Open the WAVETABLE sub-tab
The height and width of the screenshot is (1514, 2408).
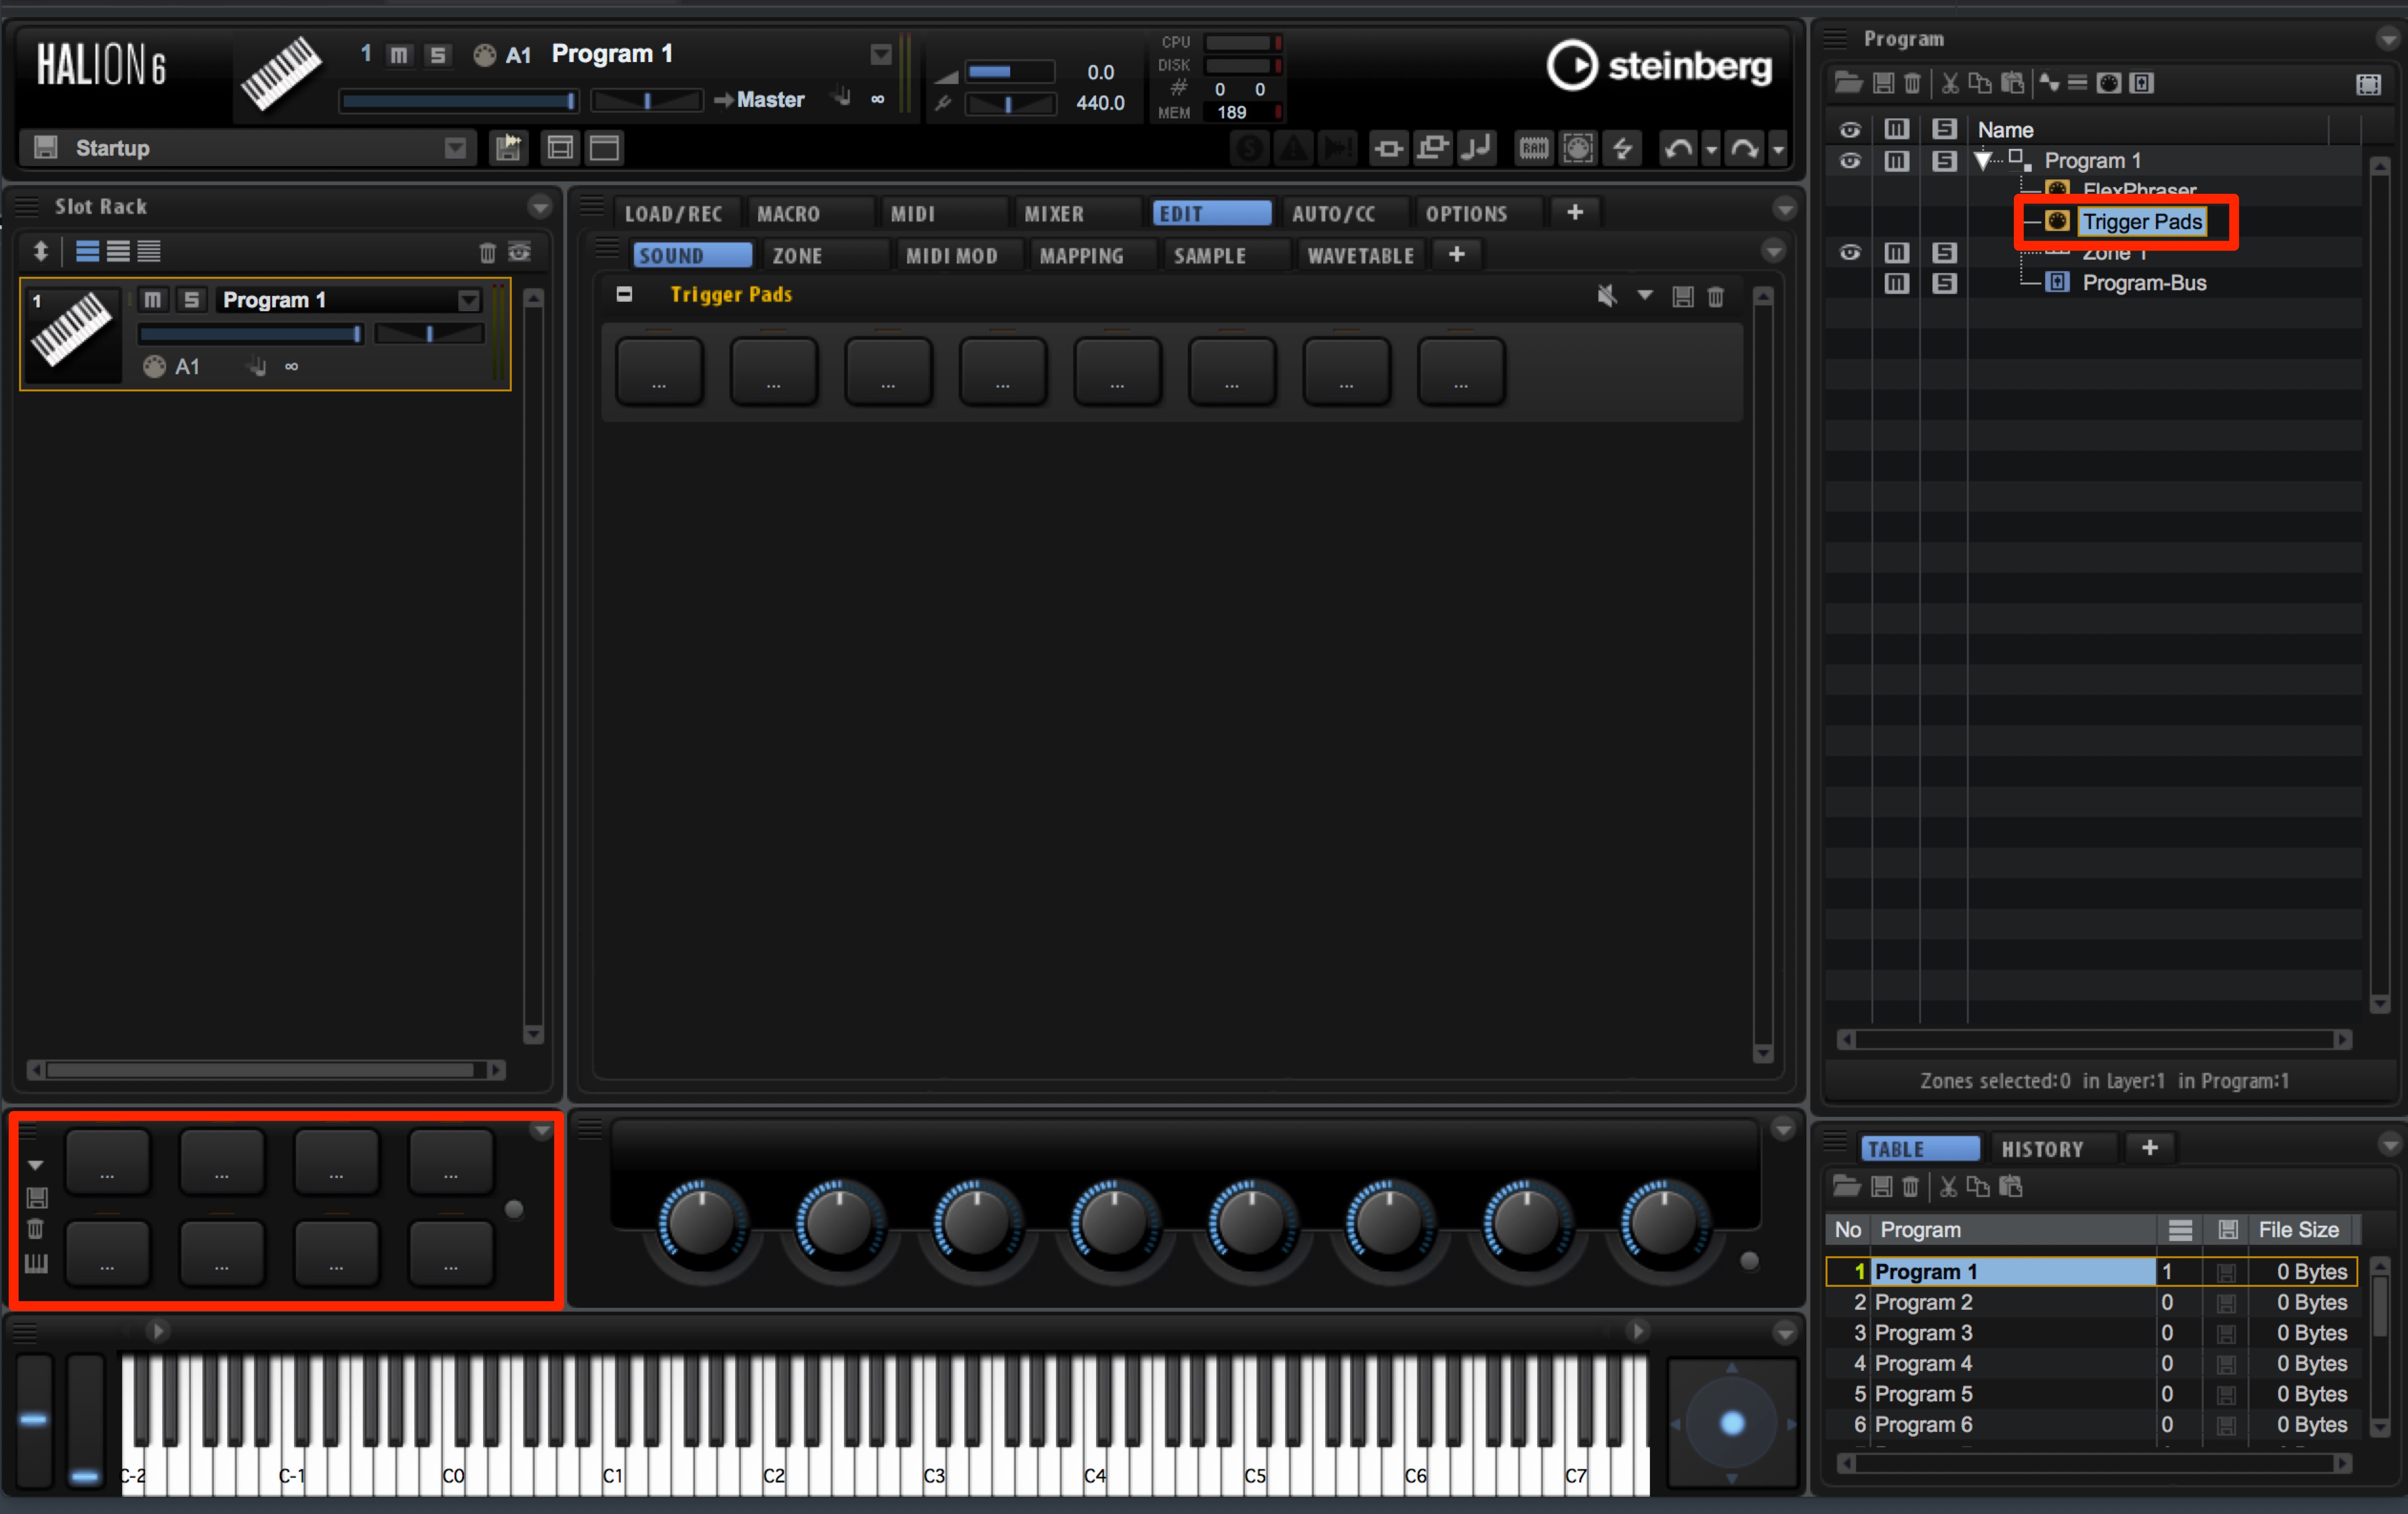click(x=1360, y=255)
